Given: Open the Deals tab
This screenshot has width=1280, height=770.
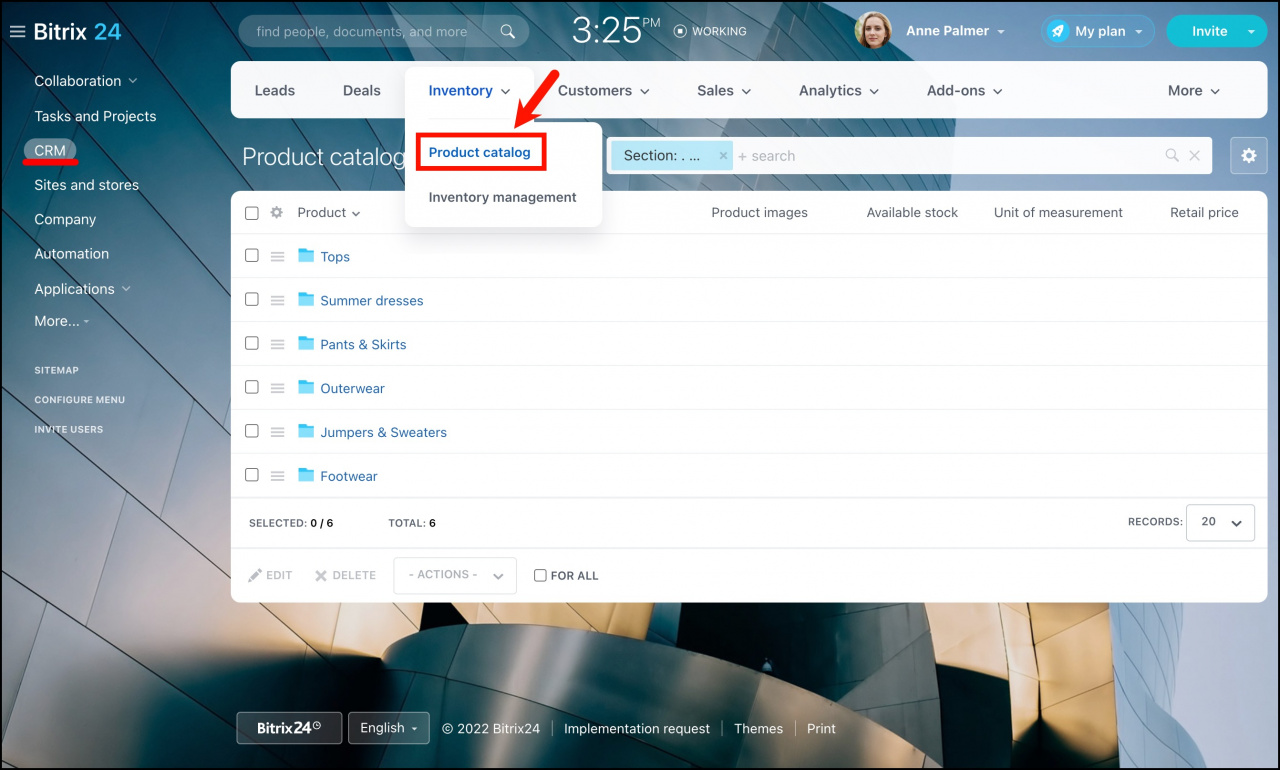Looking at the screenshot, I should (361, 91).
